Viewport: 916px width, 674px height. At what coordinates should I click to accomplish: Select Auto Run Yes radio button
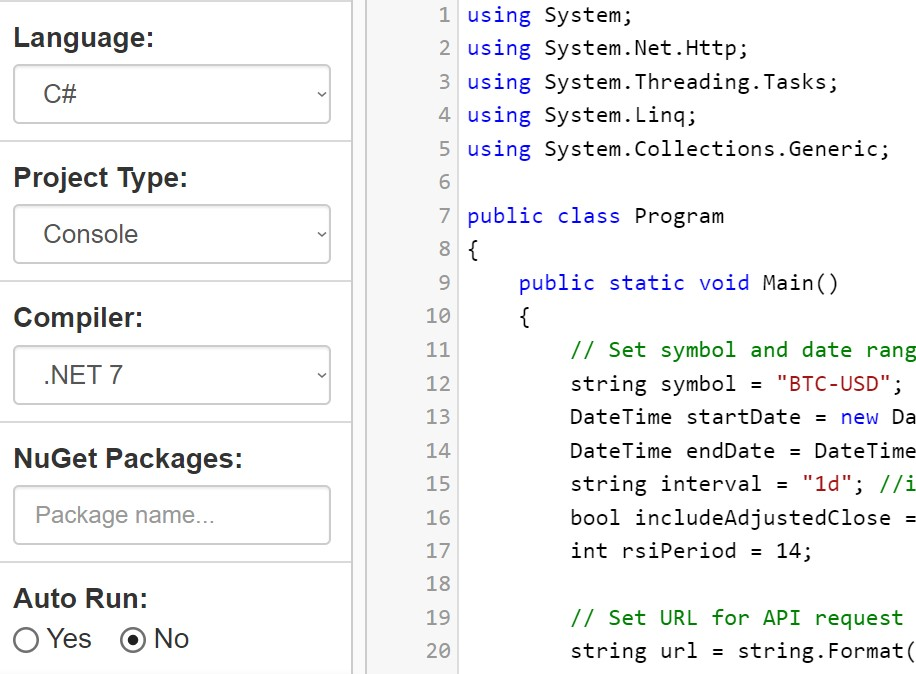26,640
